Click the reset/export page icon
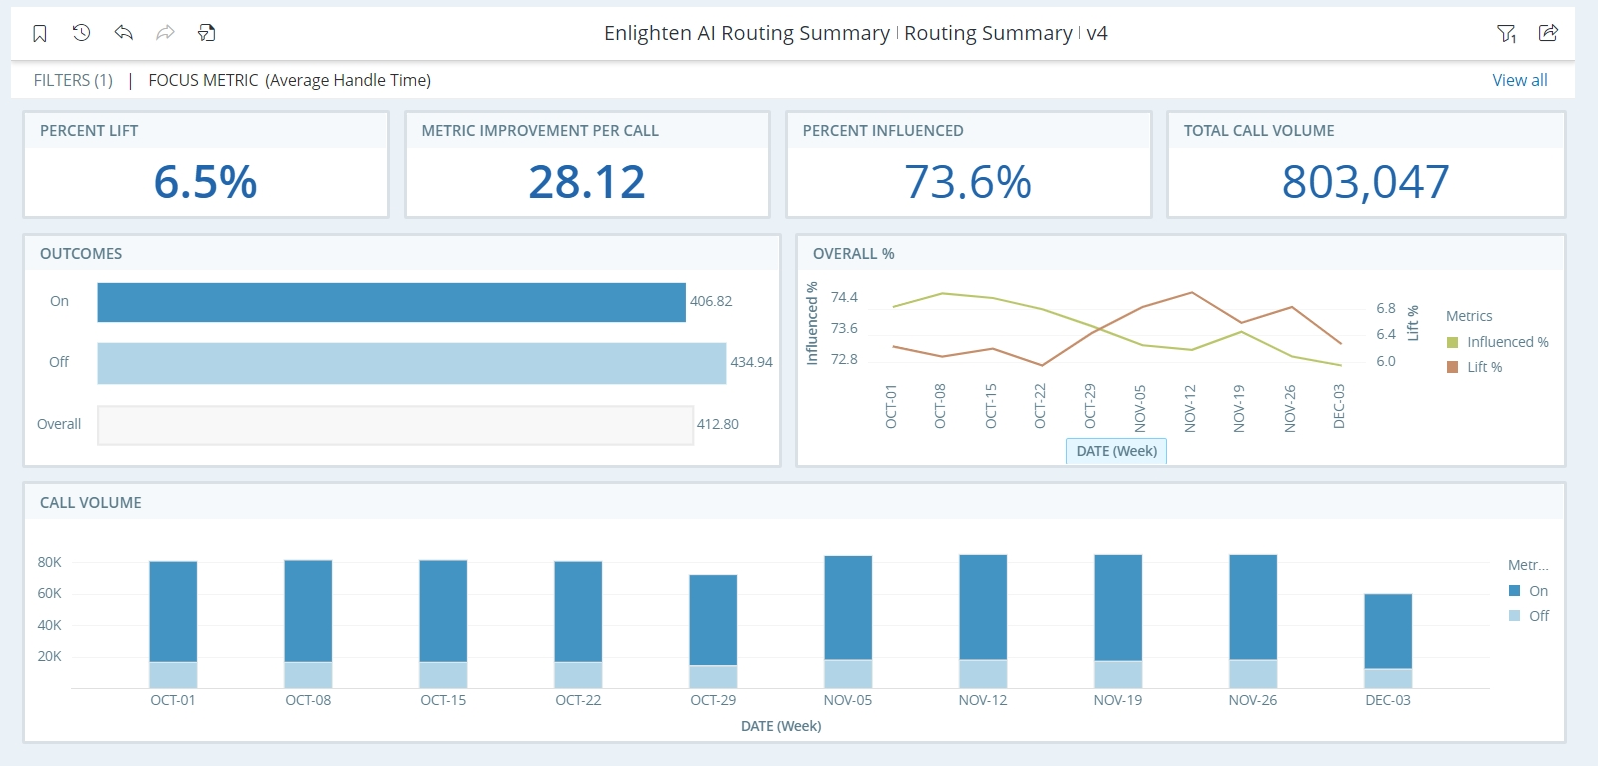This screenshot has width=1598, height=766. [207, 33]
